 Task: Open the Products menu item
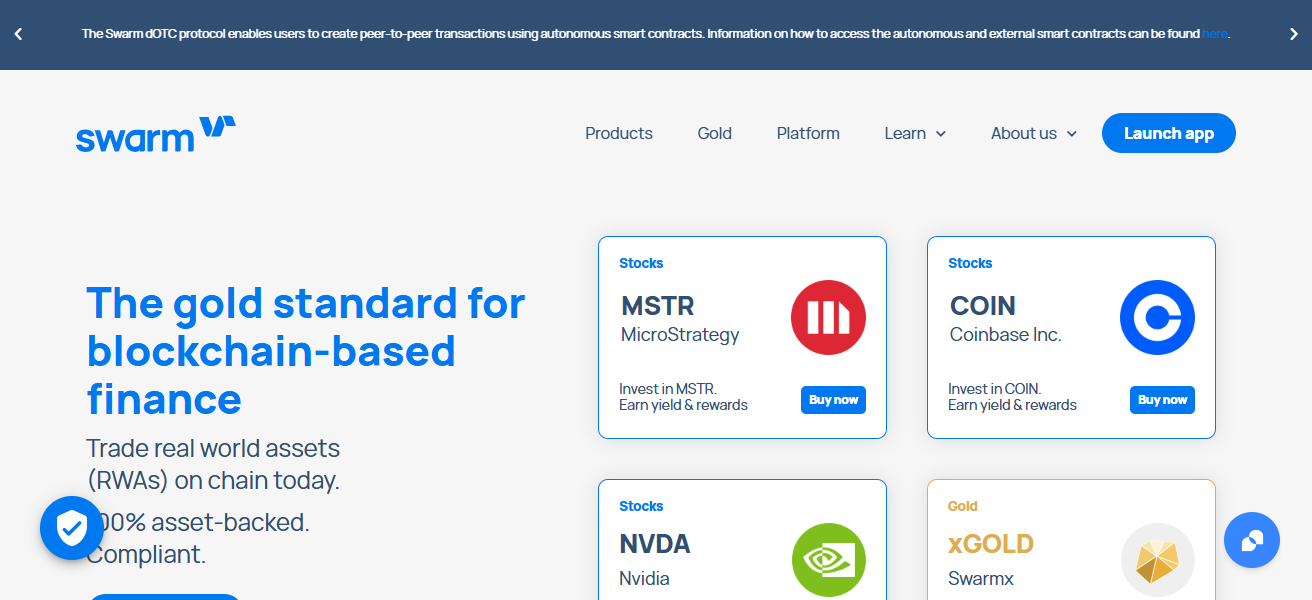pyautogui.click(x=619, y=133)
